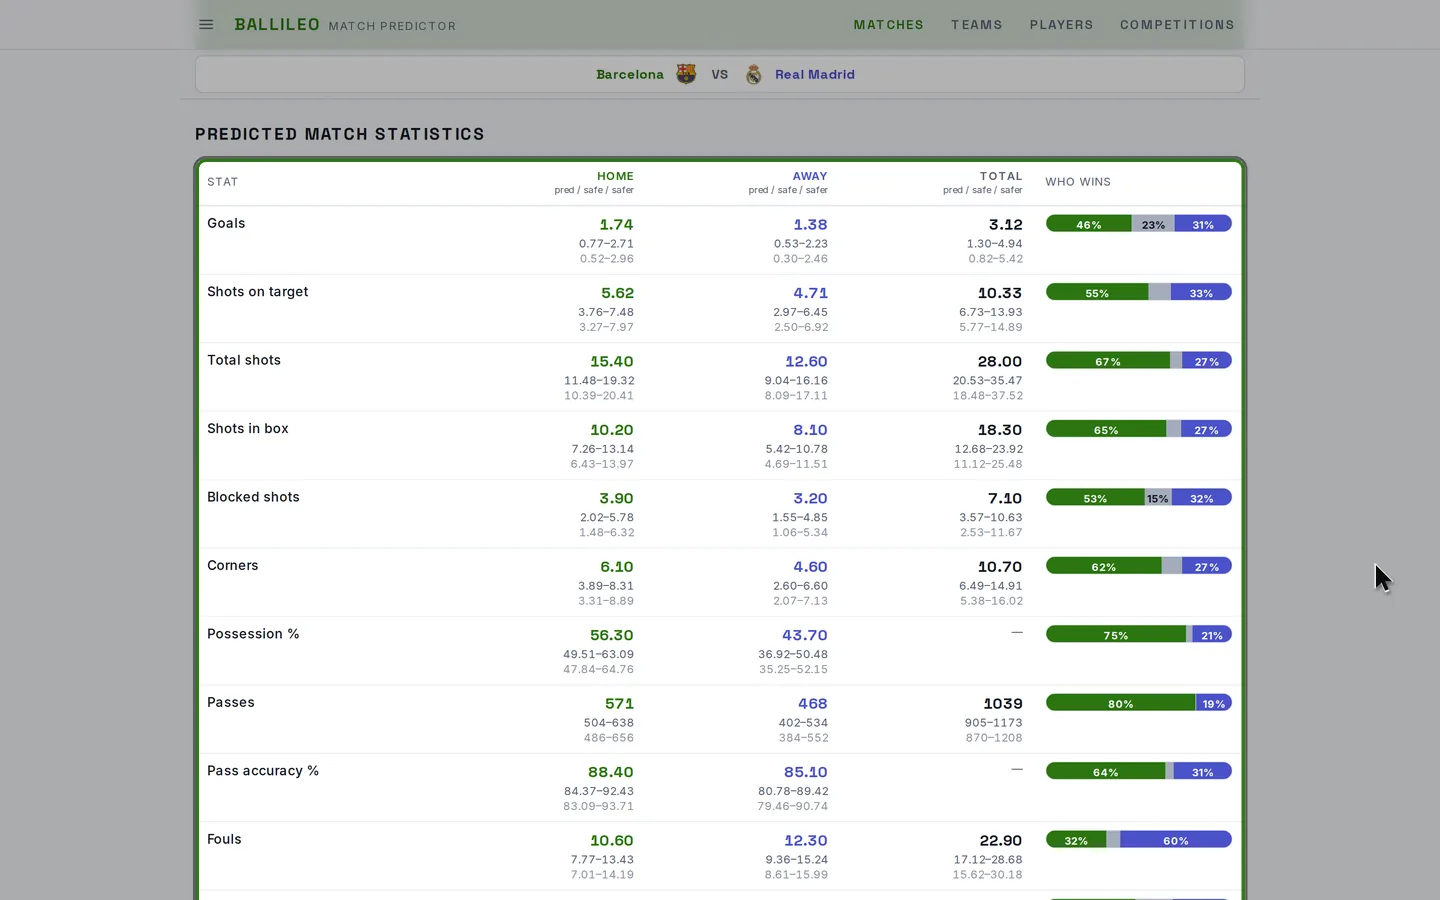Go to the Players section
Image resolution: width=1440 pixels, height=900 pixels.
pos(1061,25)
